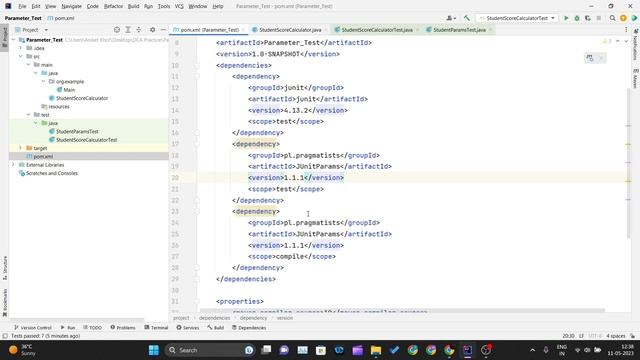This screenshot has width=640, height=360.
Task: Expand all nodes in Project panel
Action: click(128, 30)
